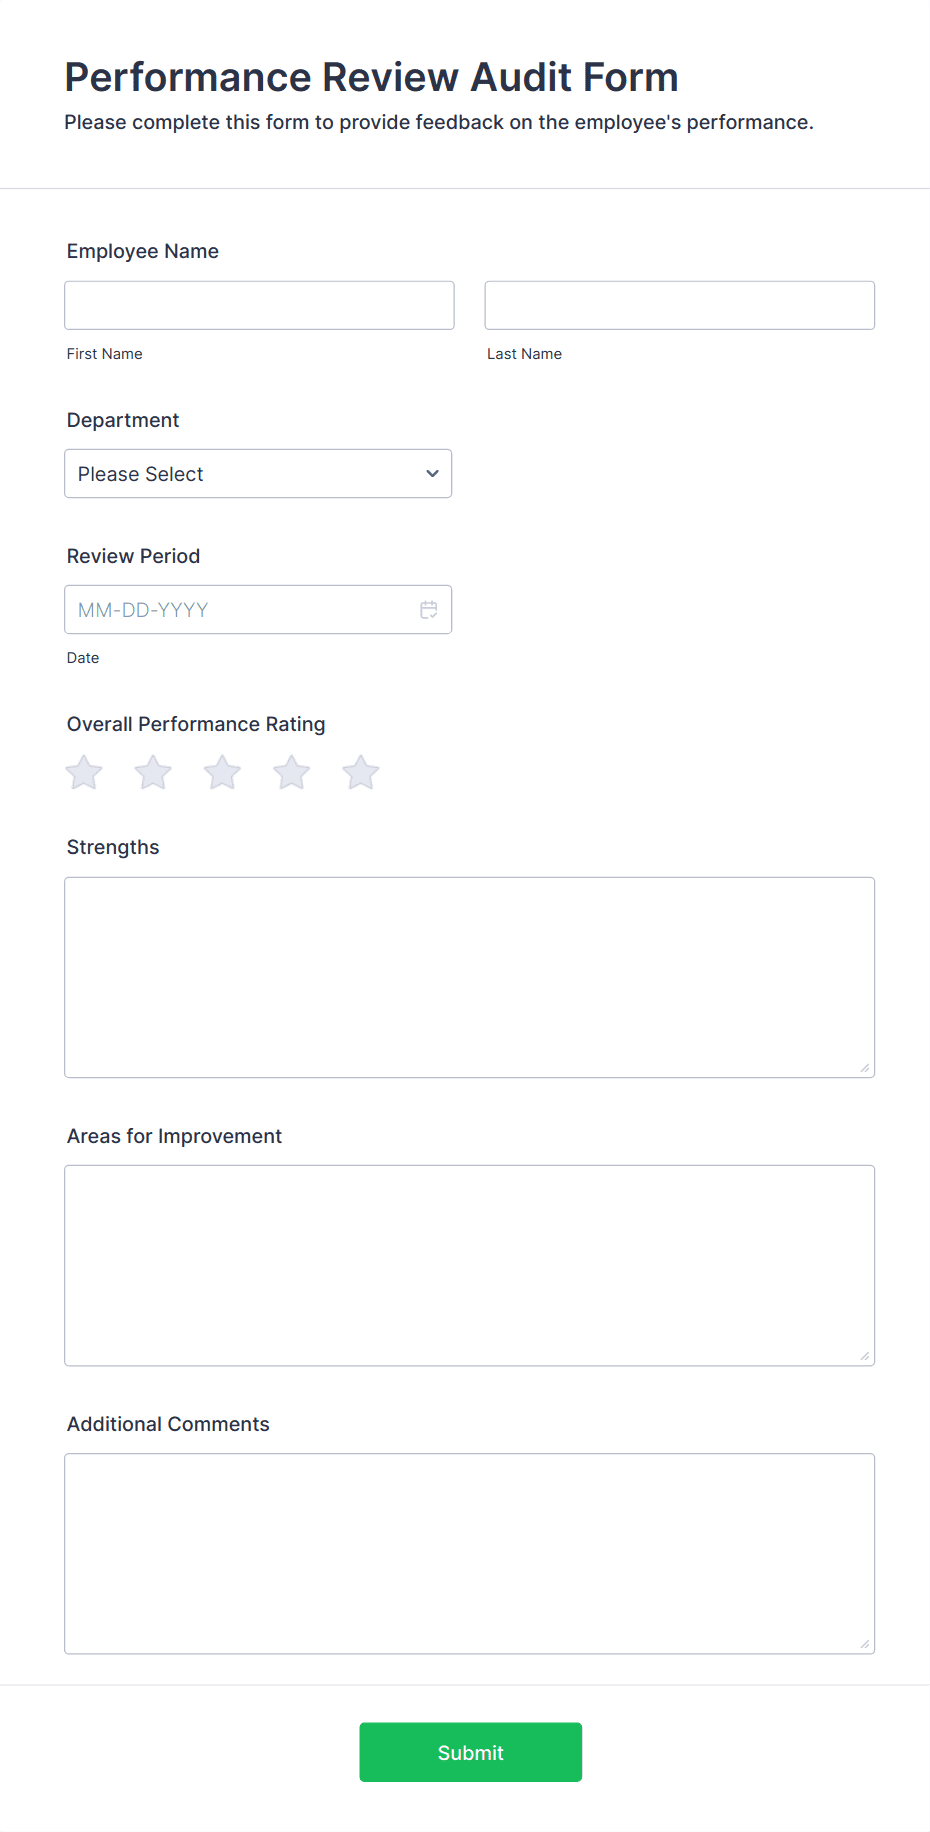Click the Additional Comments text area
Image resolution: width=930 pixels, height=1832 pixels.
point(469,1553)
